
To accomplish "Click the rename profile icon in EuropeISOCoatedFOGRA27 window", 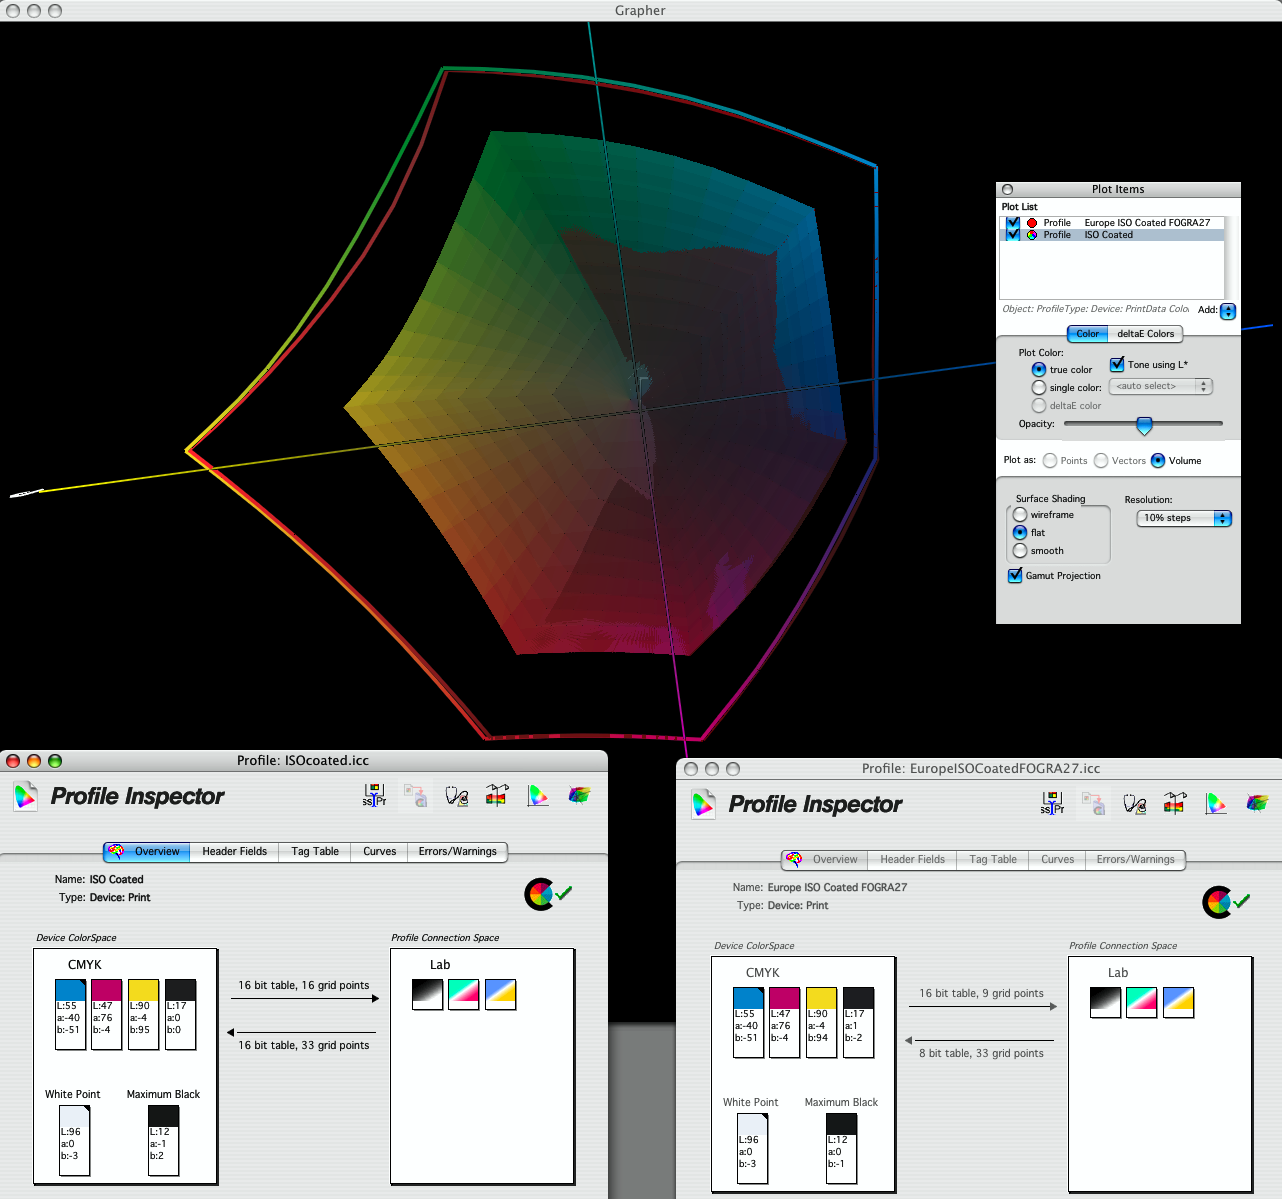I will [x=1052, y=804].
